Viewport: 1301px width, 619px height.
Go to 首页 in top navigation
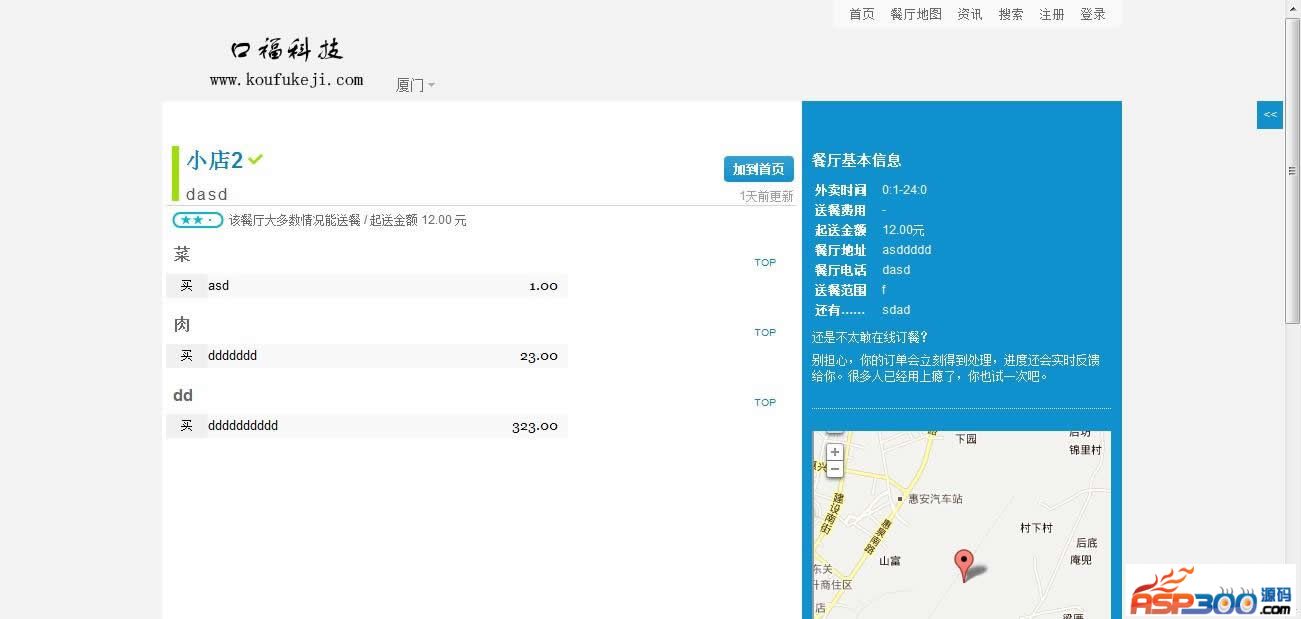[x=861, y=14]
